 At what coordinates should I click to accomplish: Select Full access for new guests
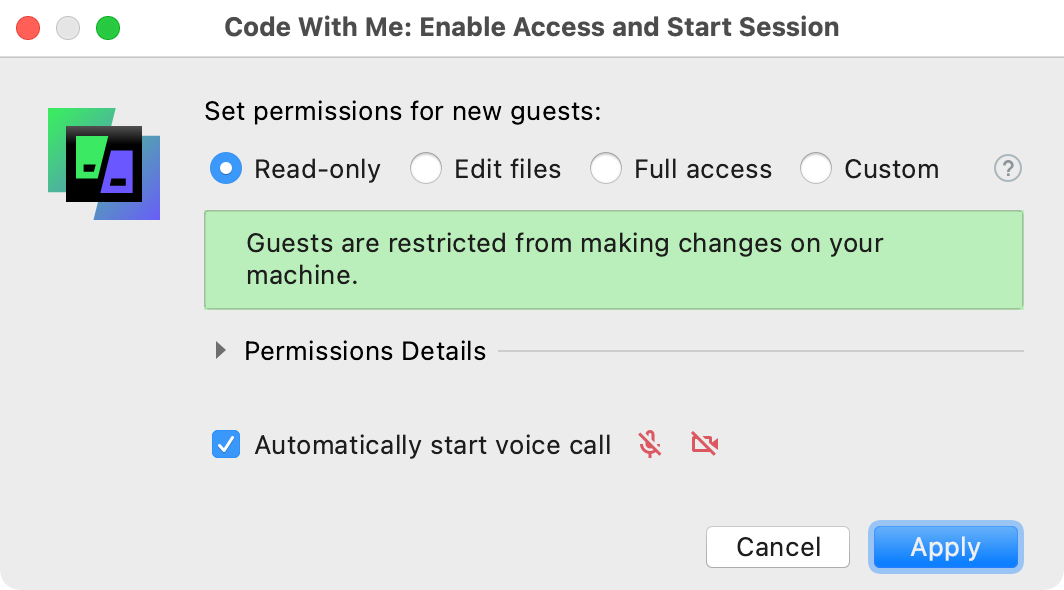click(x=606, y=168)
